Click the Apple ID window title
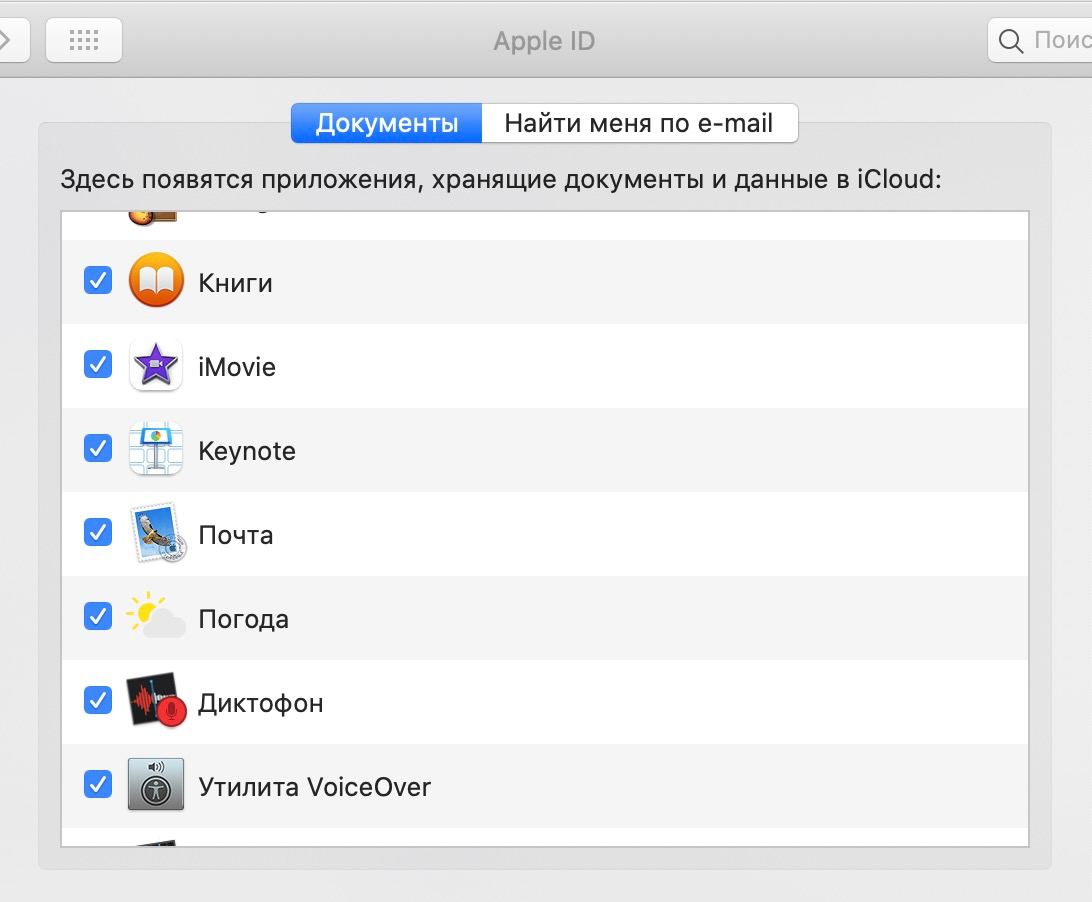This screenshot has height=902, width=1092. click(545, 41)
